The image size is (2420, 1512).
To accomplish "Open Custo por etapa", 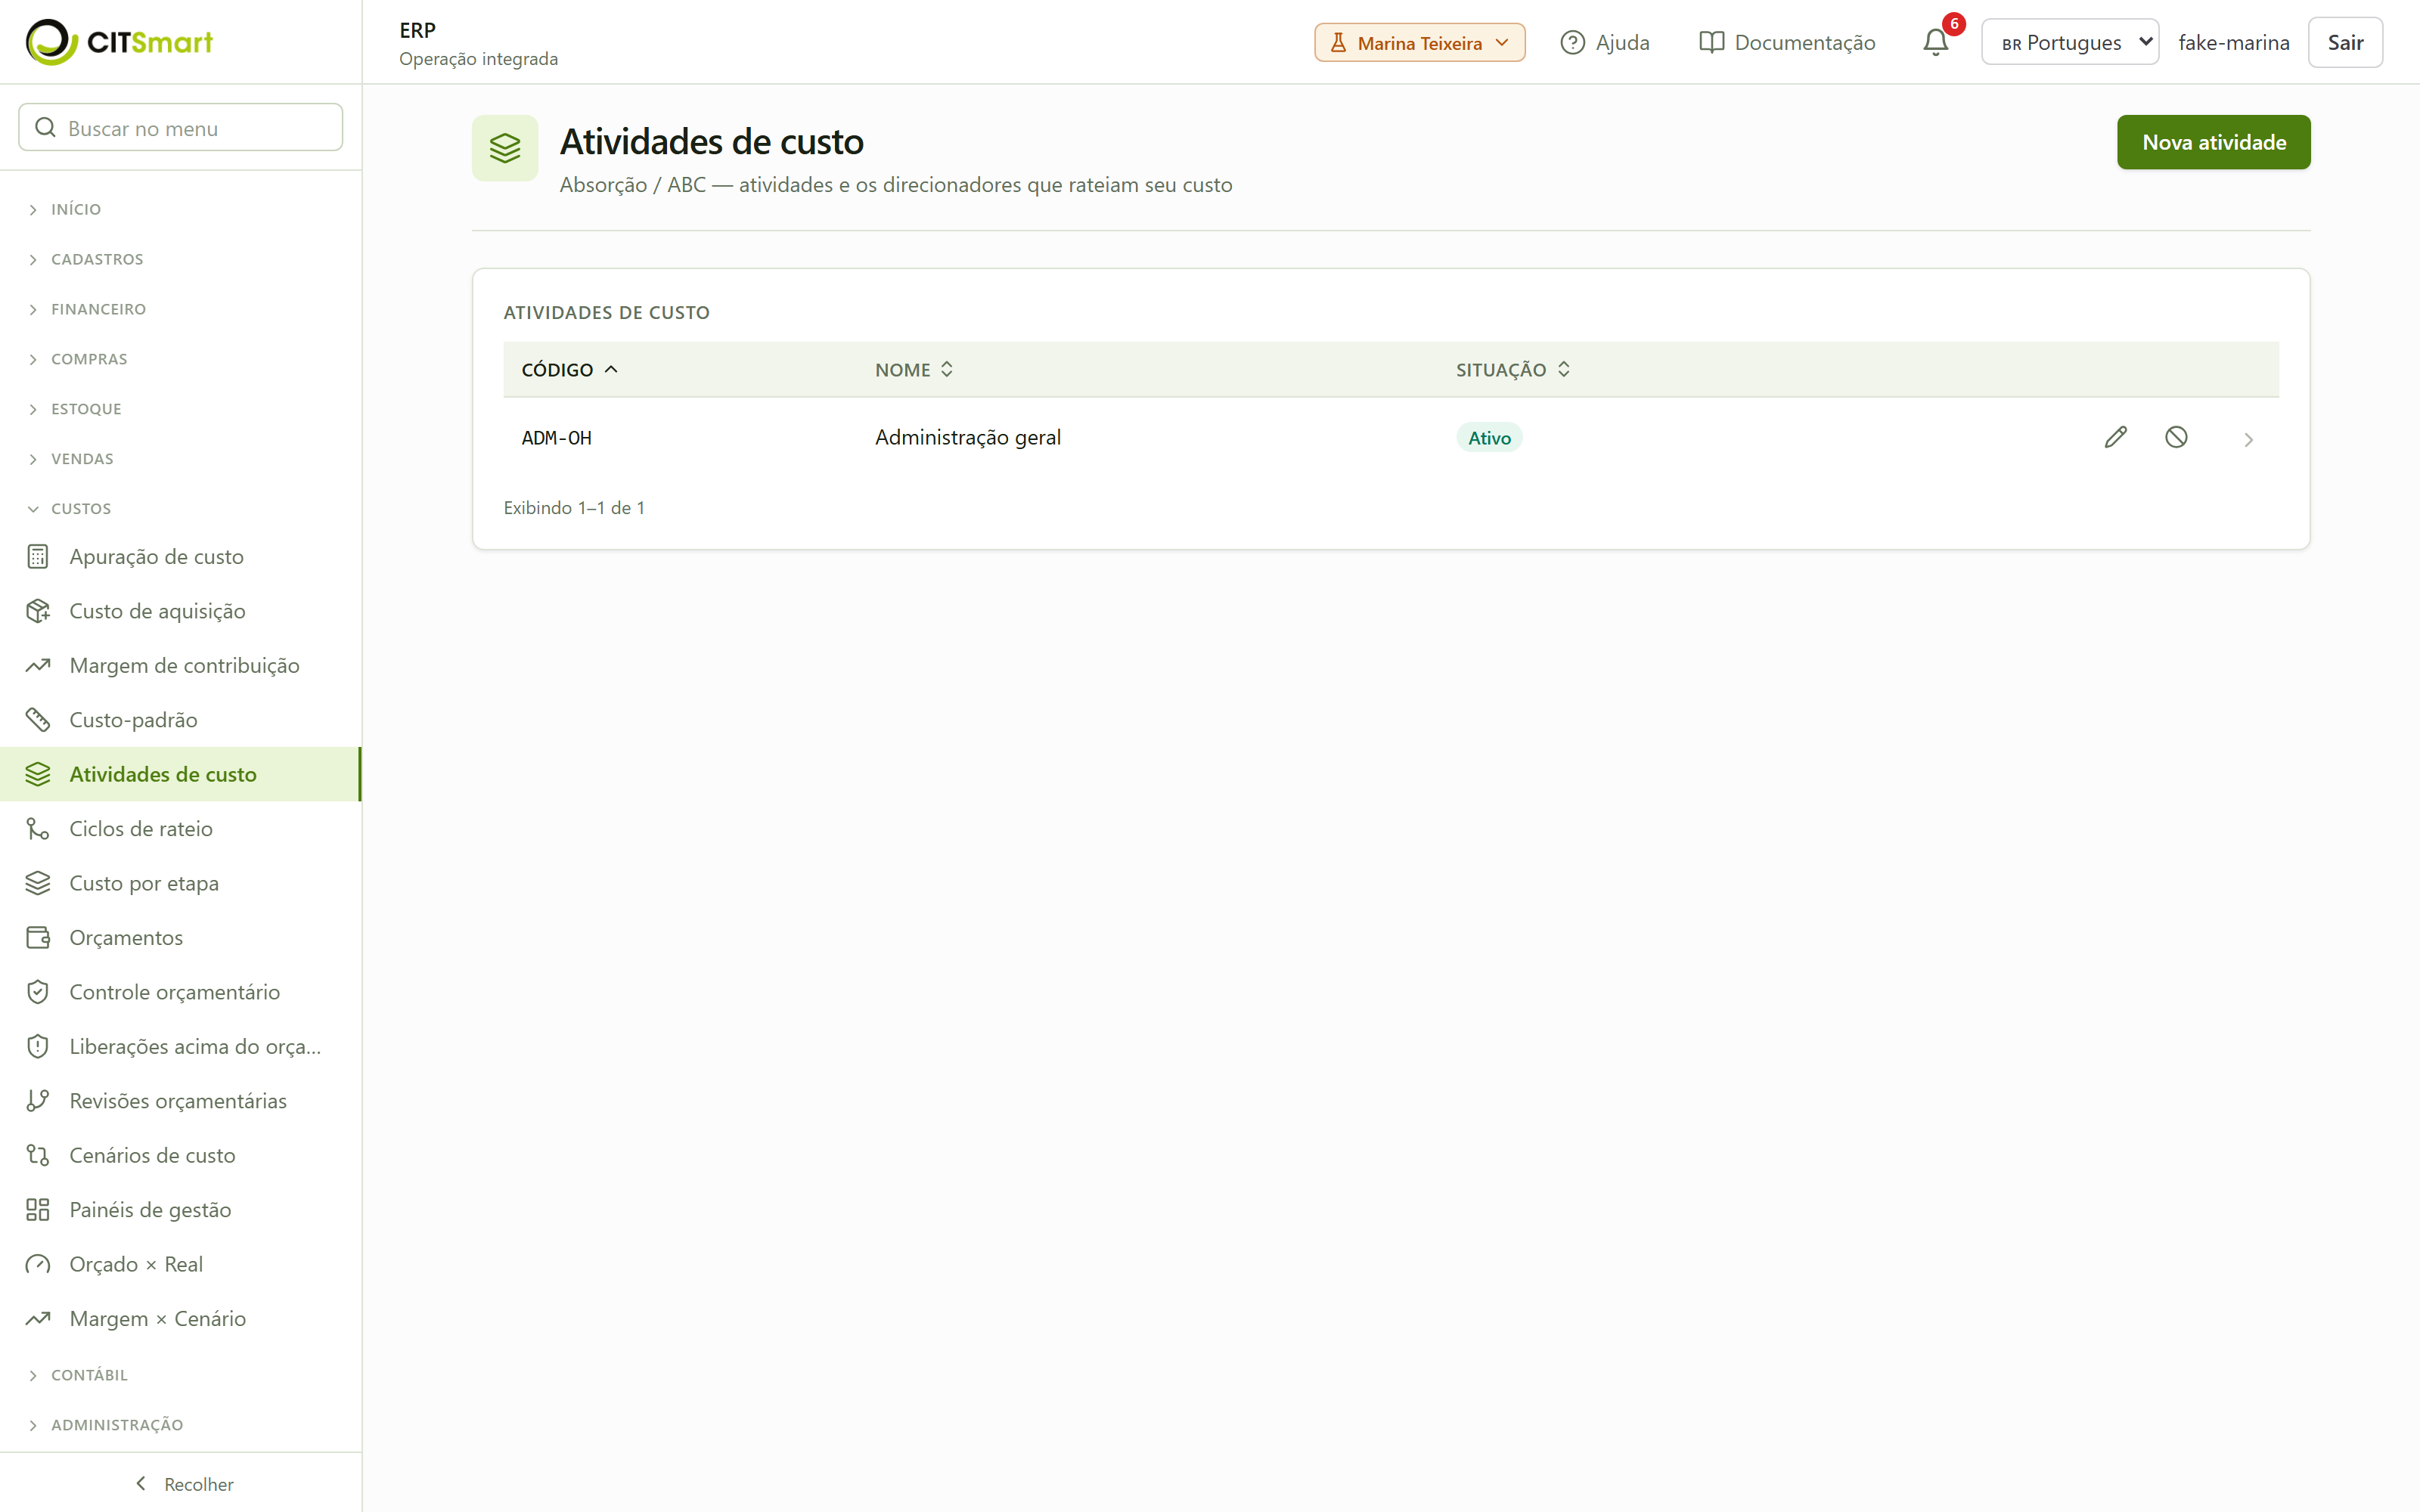I will click(x=181, y=883).
